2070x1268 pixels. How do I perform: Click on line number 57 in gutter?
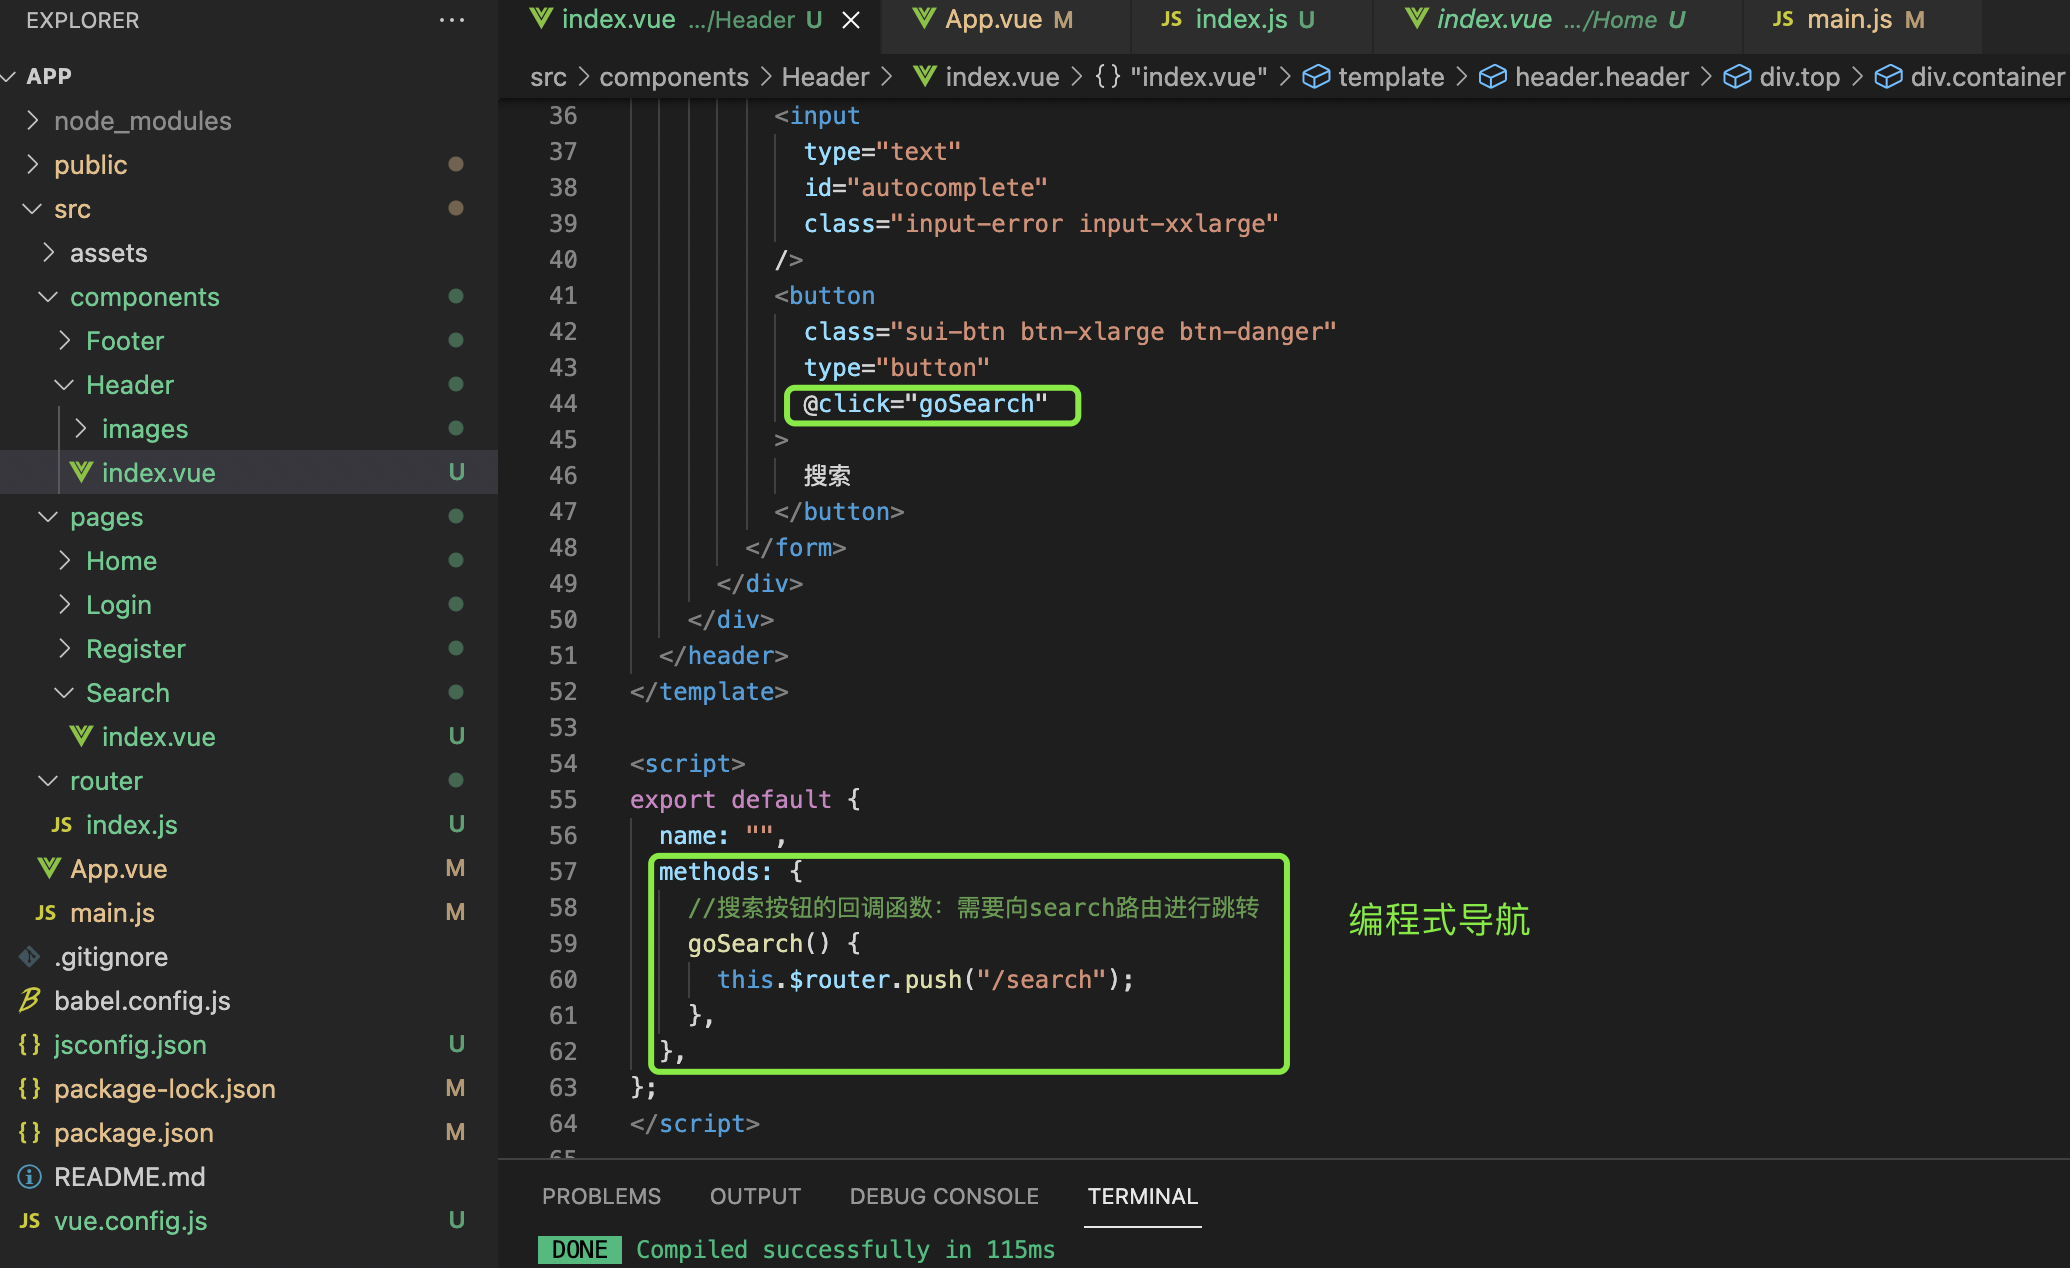click(x=563, y=872)
